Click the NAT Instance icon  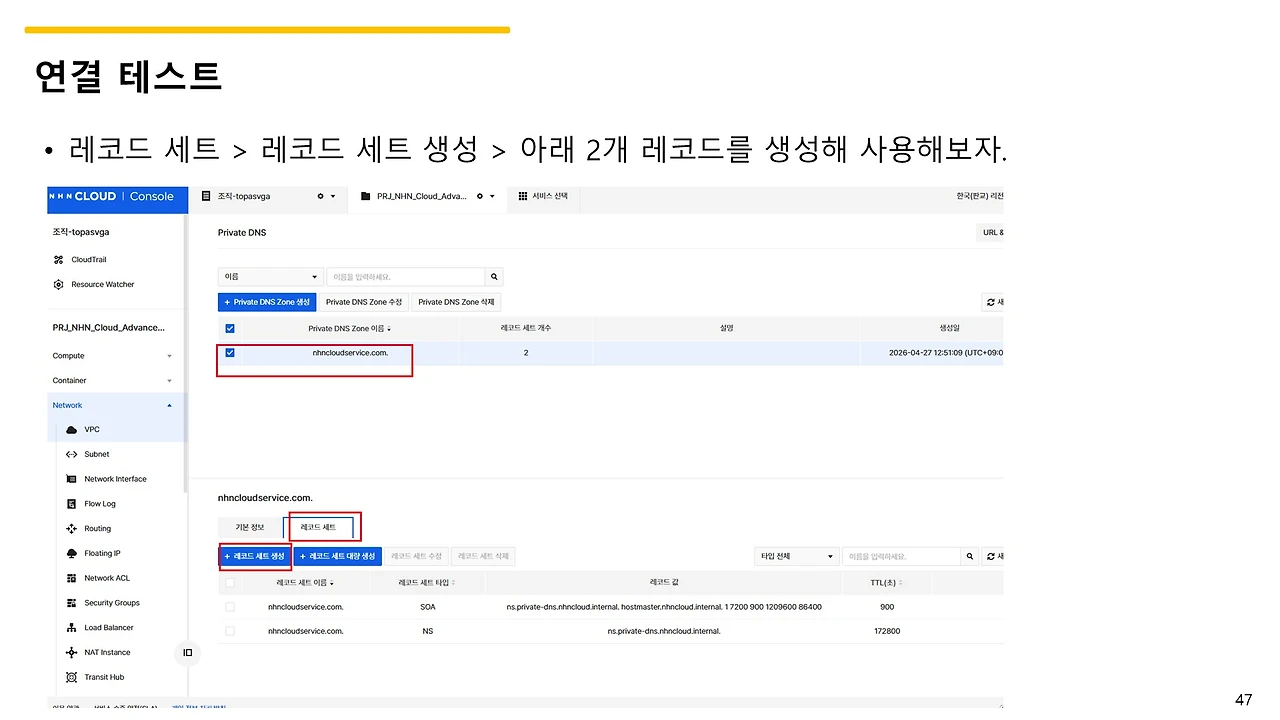[x=71, y=653]
